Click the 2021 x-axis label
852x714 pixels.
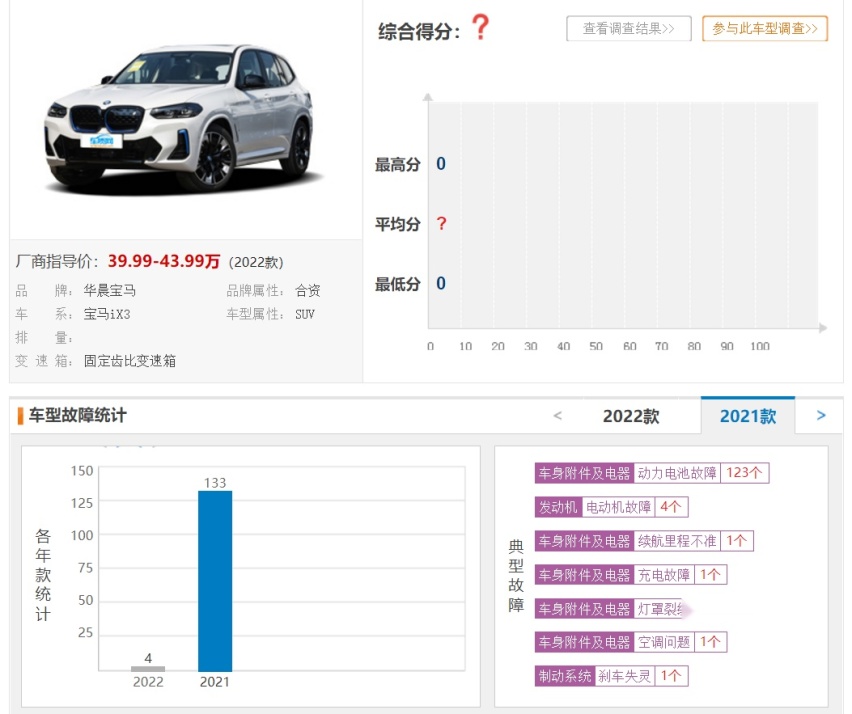pos(215,682)
